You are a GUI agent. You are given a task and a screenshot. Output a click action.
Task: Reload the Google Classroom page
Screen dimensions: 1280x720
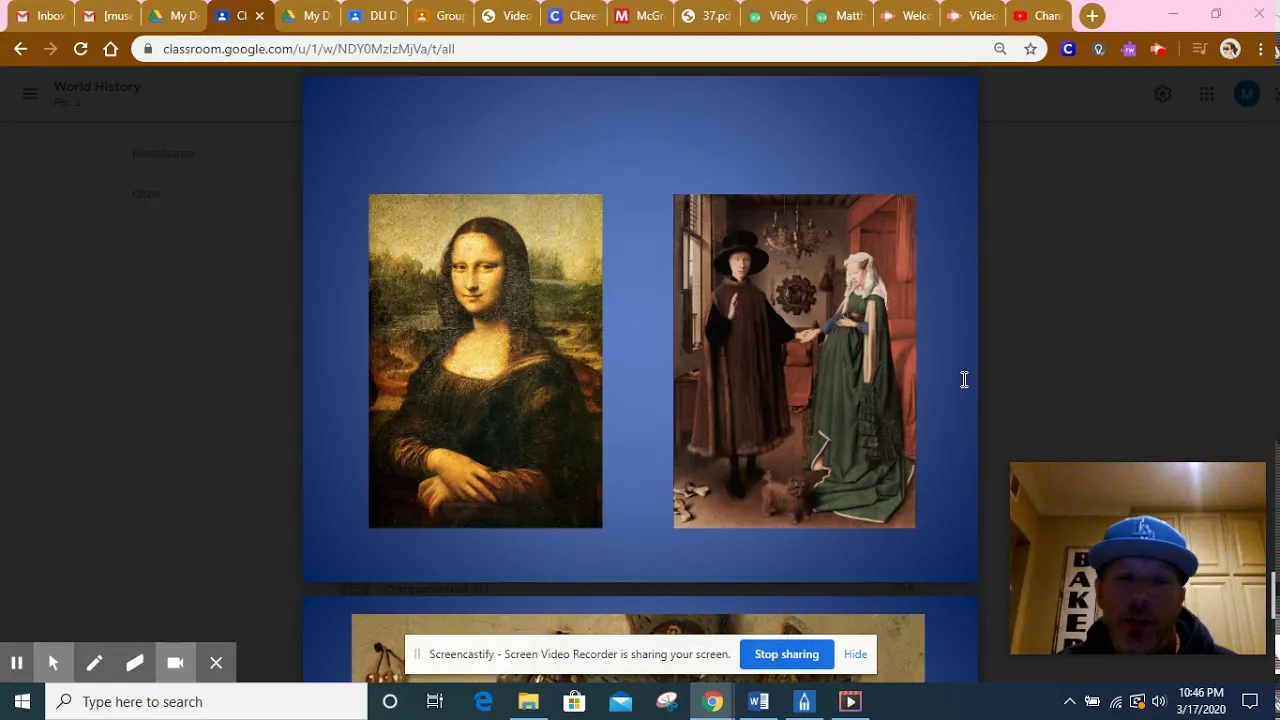pos(81,49)
